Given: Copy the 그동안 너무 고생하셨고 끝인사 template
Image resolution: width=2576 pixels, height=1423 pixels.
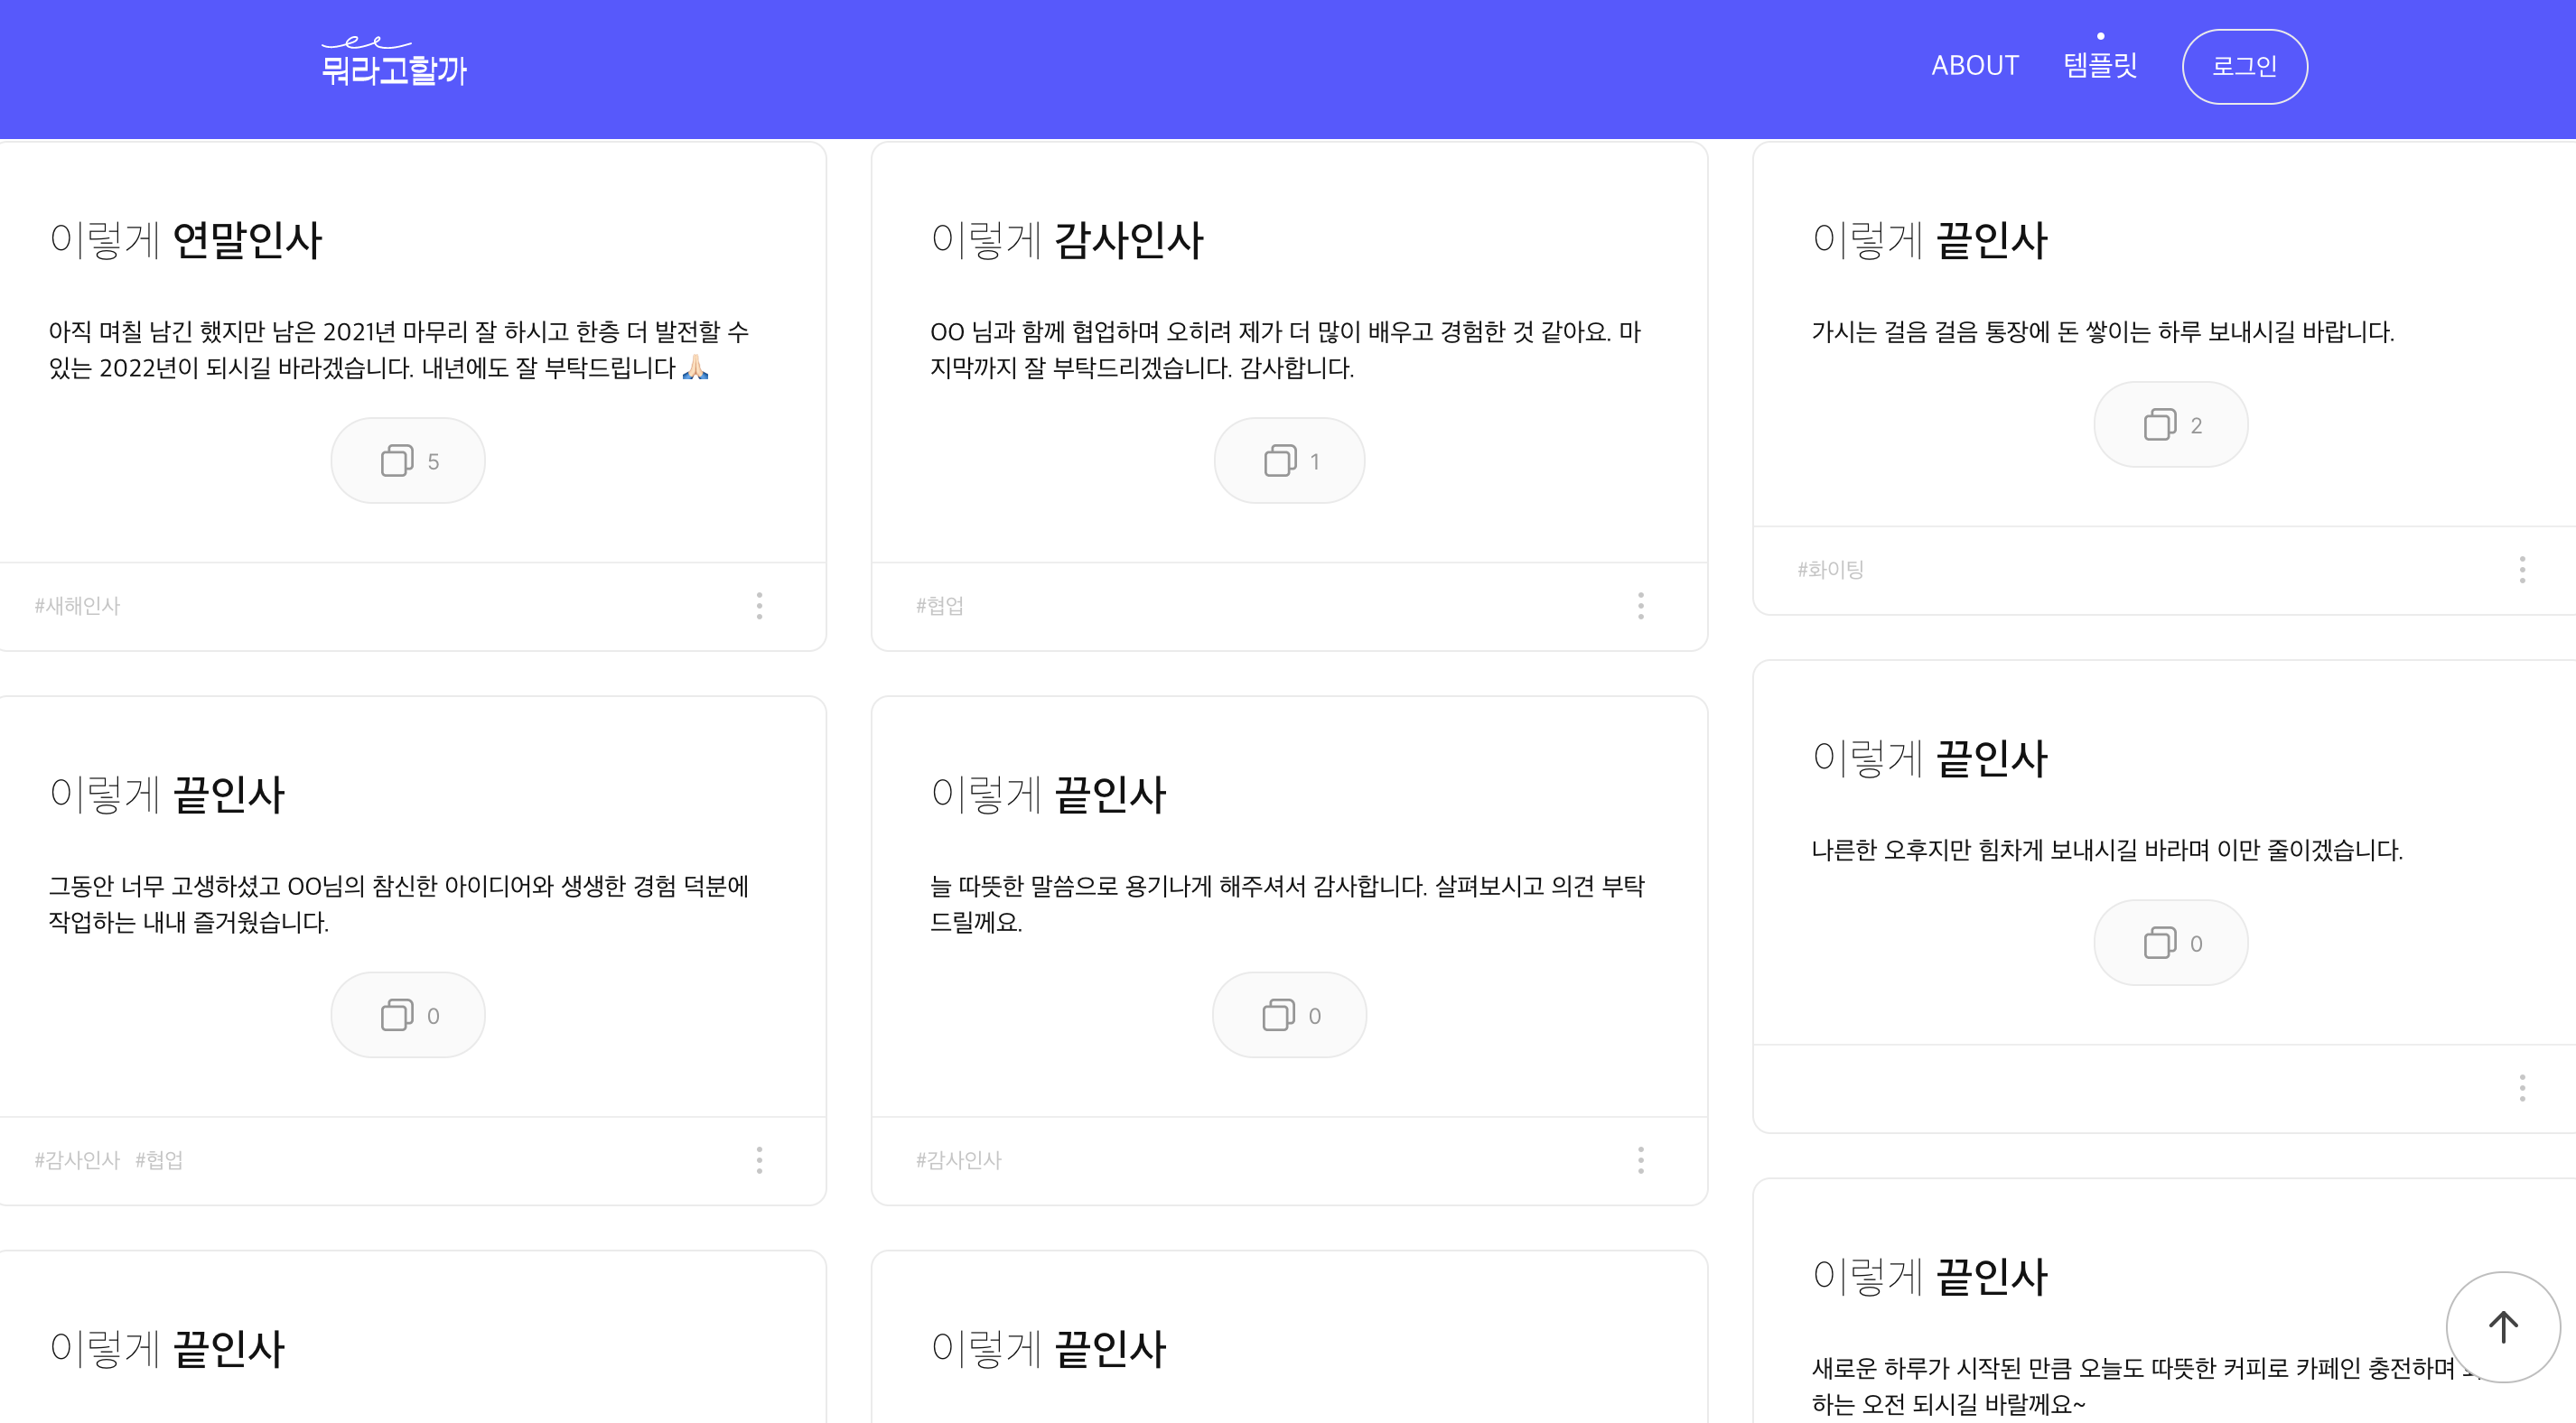Looking at the screenshot, I should click(x=408, y=1014).
